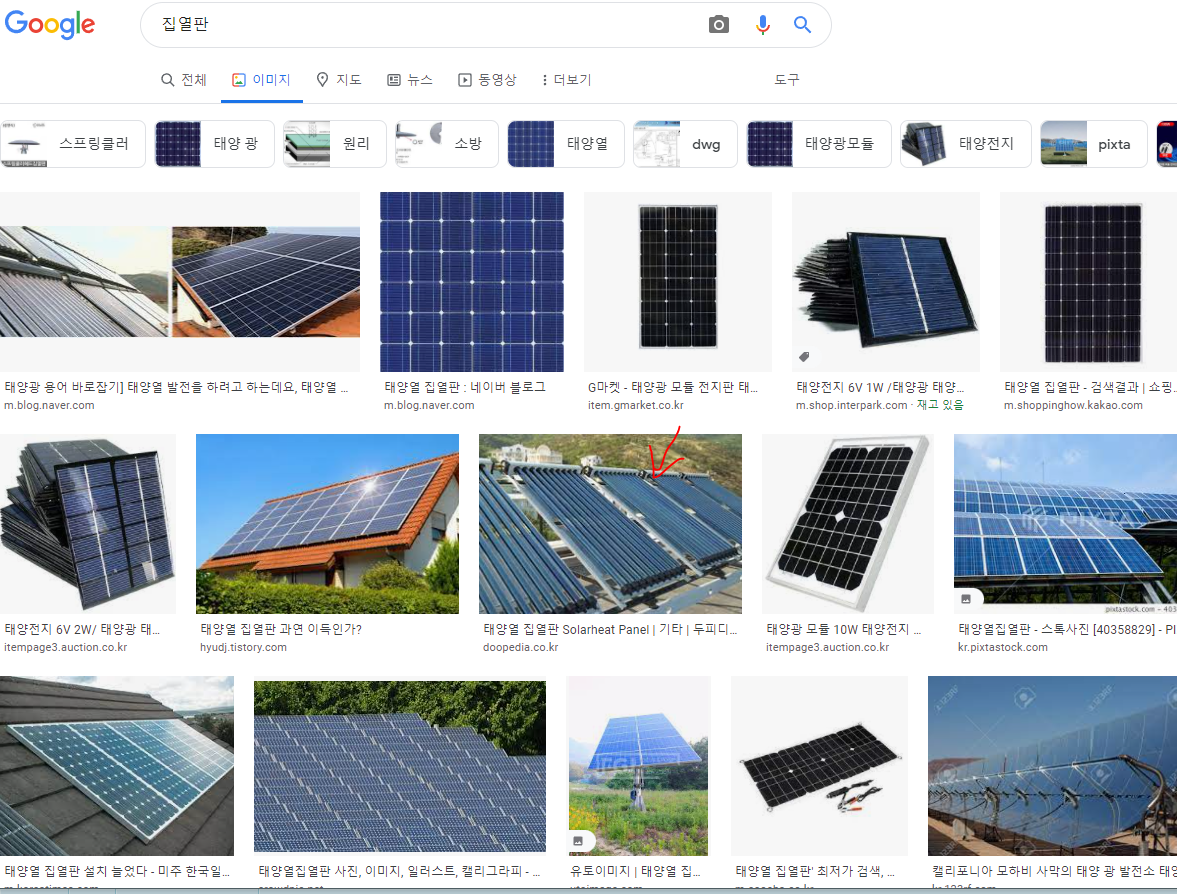1177x894 pixels.
Task: Select the 태양열 suggestion chip
Action: [566, 143]
